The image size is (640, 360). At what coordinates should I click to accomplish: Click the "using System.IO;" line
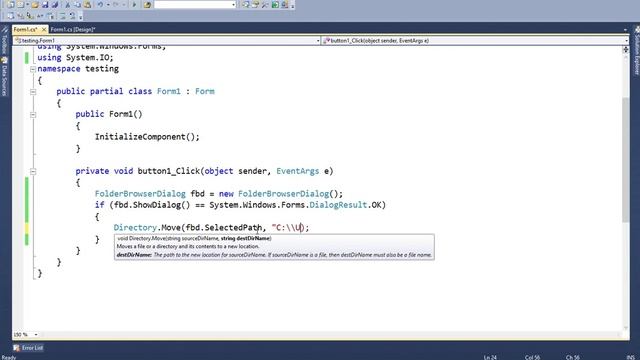(x=76, y=58)
